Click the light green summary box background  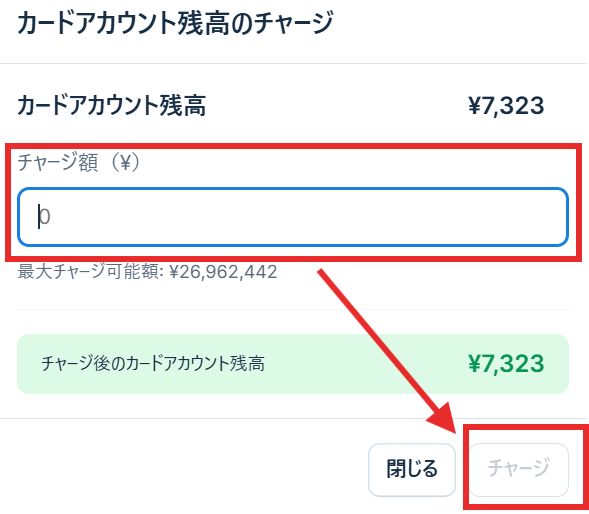tap(293, 364)
